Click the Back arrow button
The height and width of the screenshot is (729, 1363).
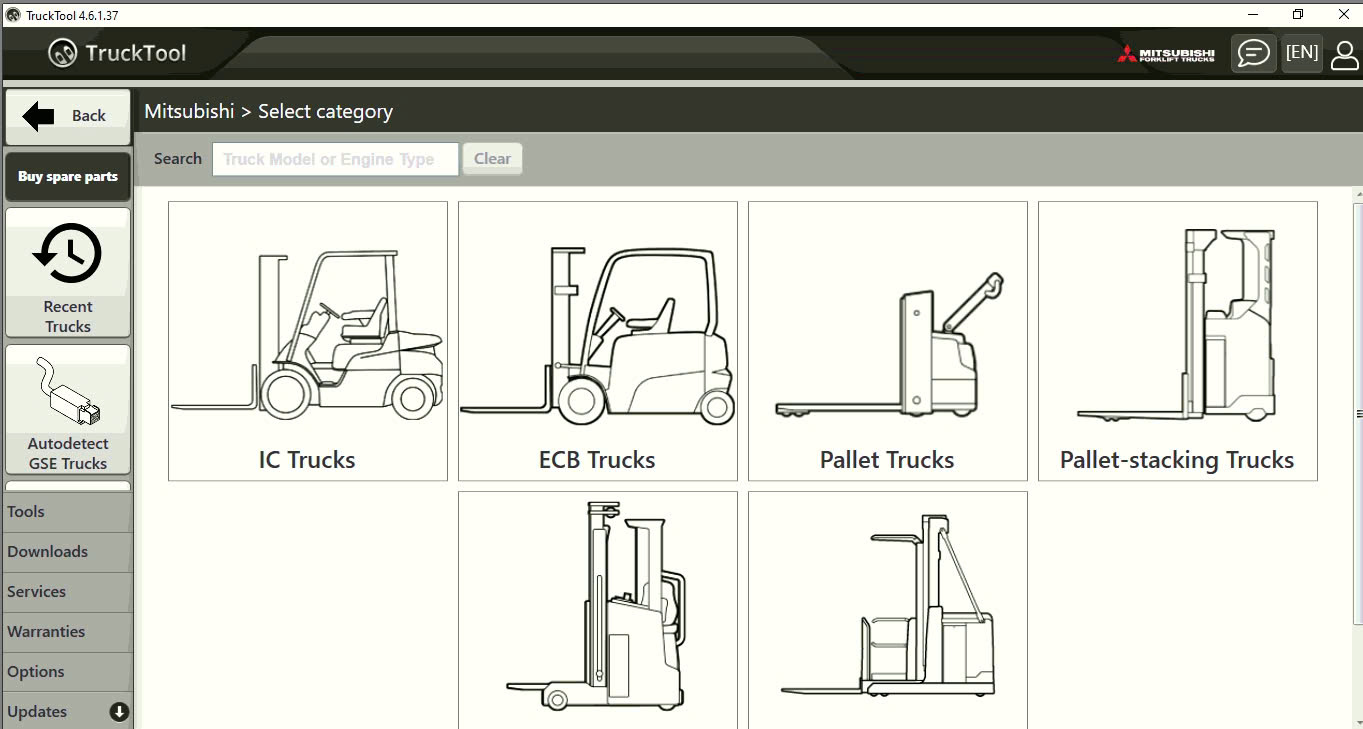click(68, 116)
